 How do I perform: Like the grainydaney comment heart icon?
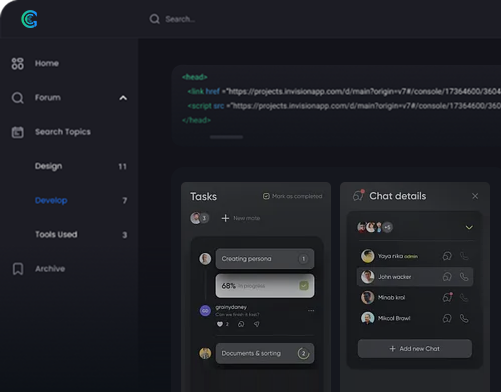(x=220, y=324)
